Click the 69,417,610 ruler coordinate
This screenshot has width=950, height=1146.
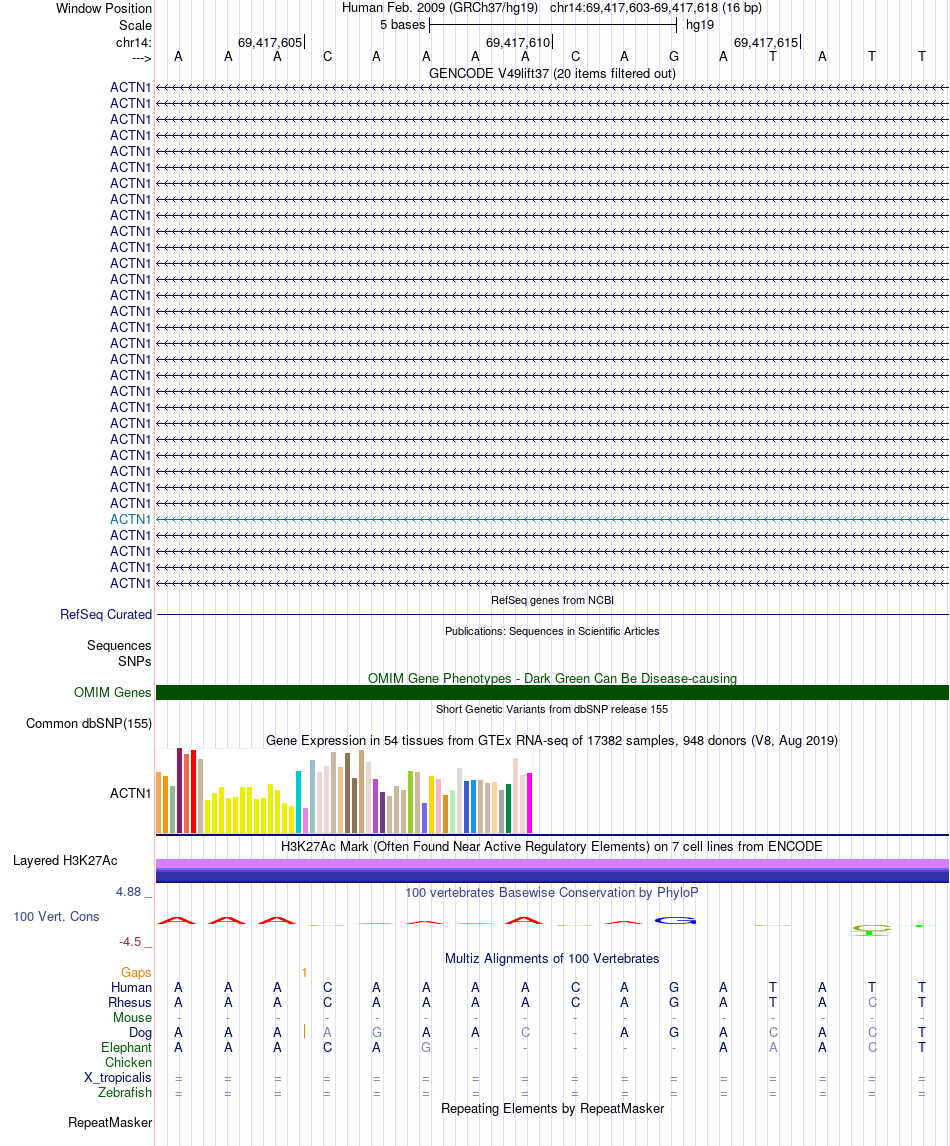518,42
